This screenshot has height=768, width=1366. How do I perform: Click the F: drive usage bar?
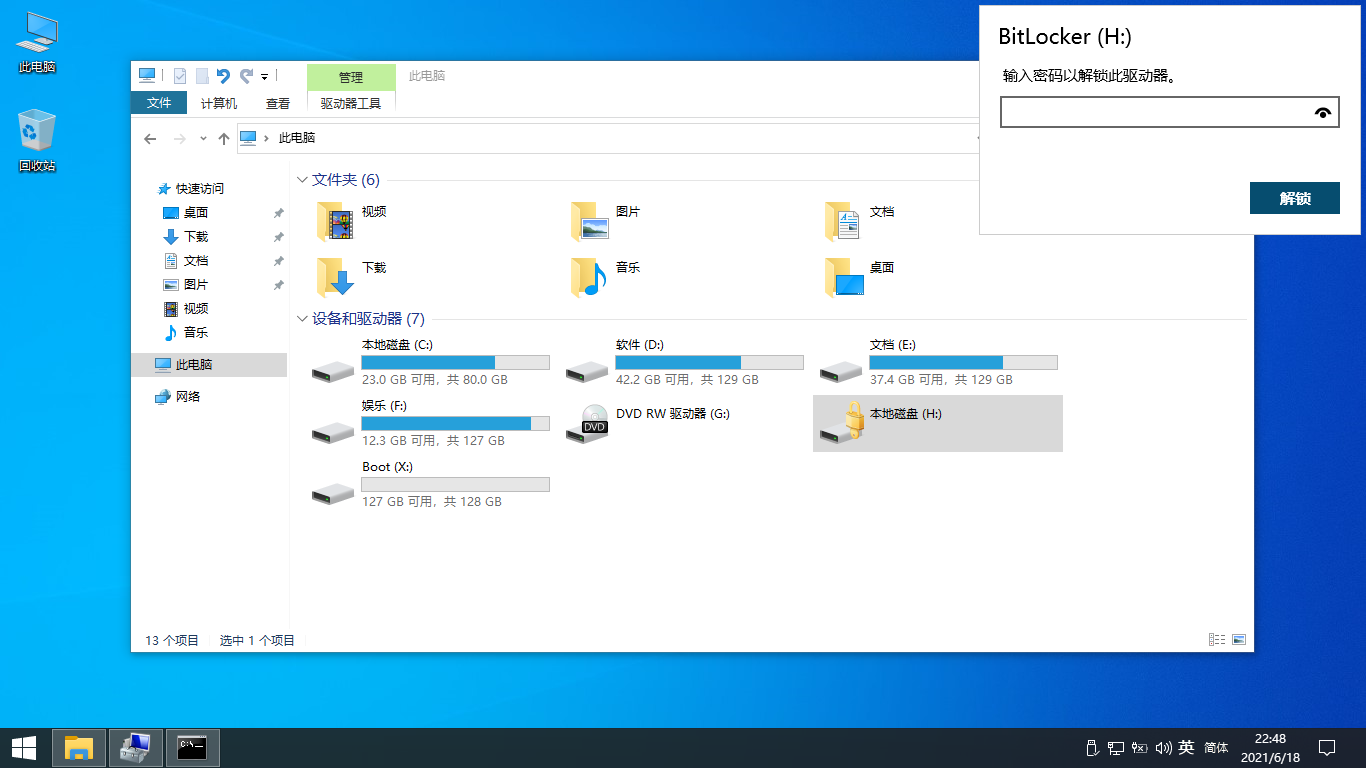pyautogui.click(x=455, y=423)
